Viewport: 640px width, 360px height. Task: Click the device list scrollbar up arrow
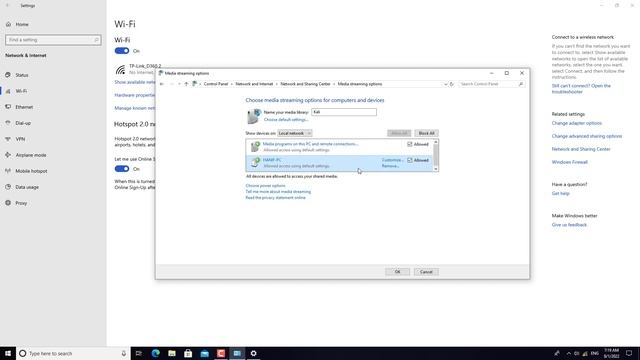pyautogui.click(x=436, y=142)
